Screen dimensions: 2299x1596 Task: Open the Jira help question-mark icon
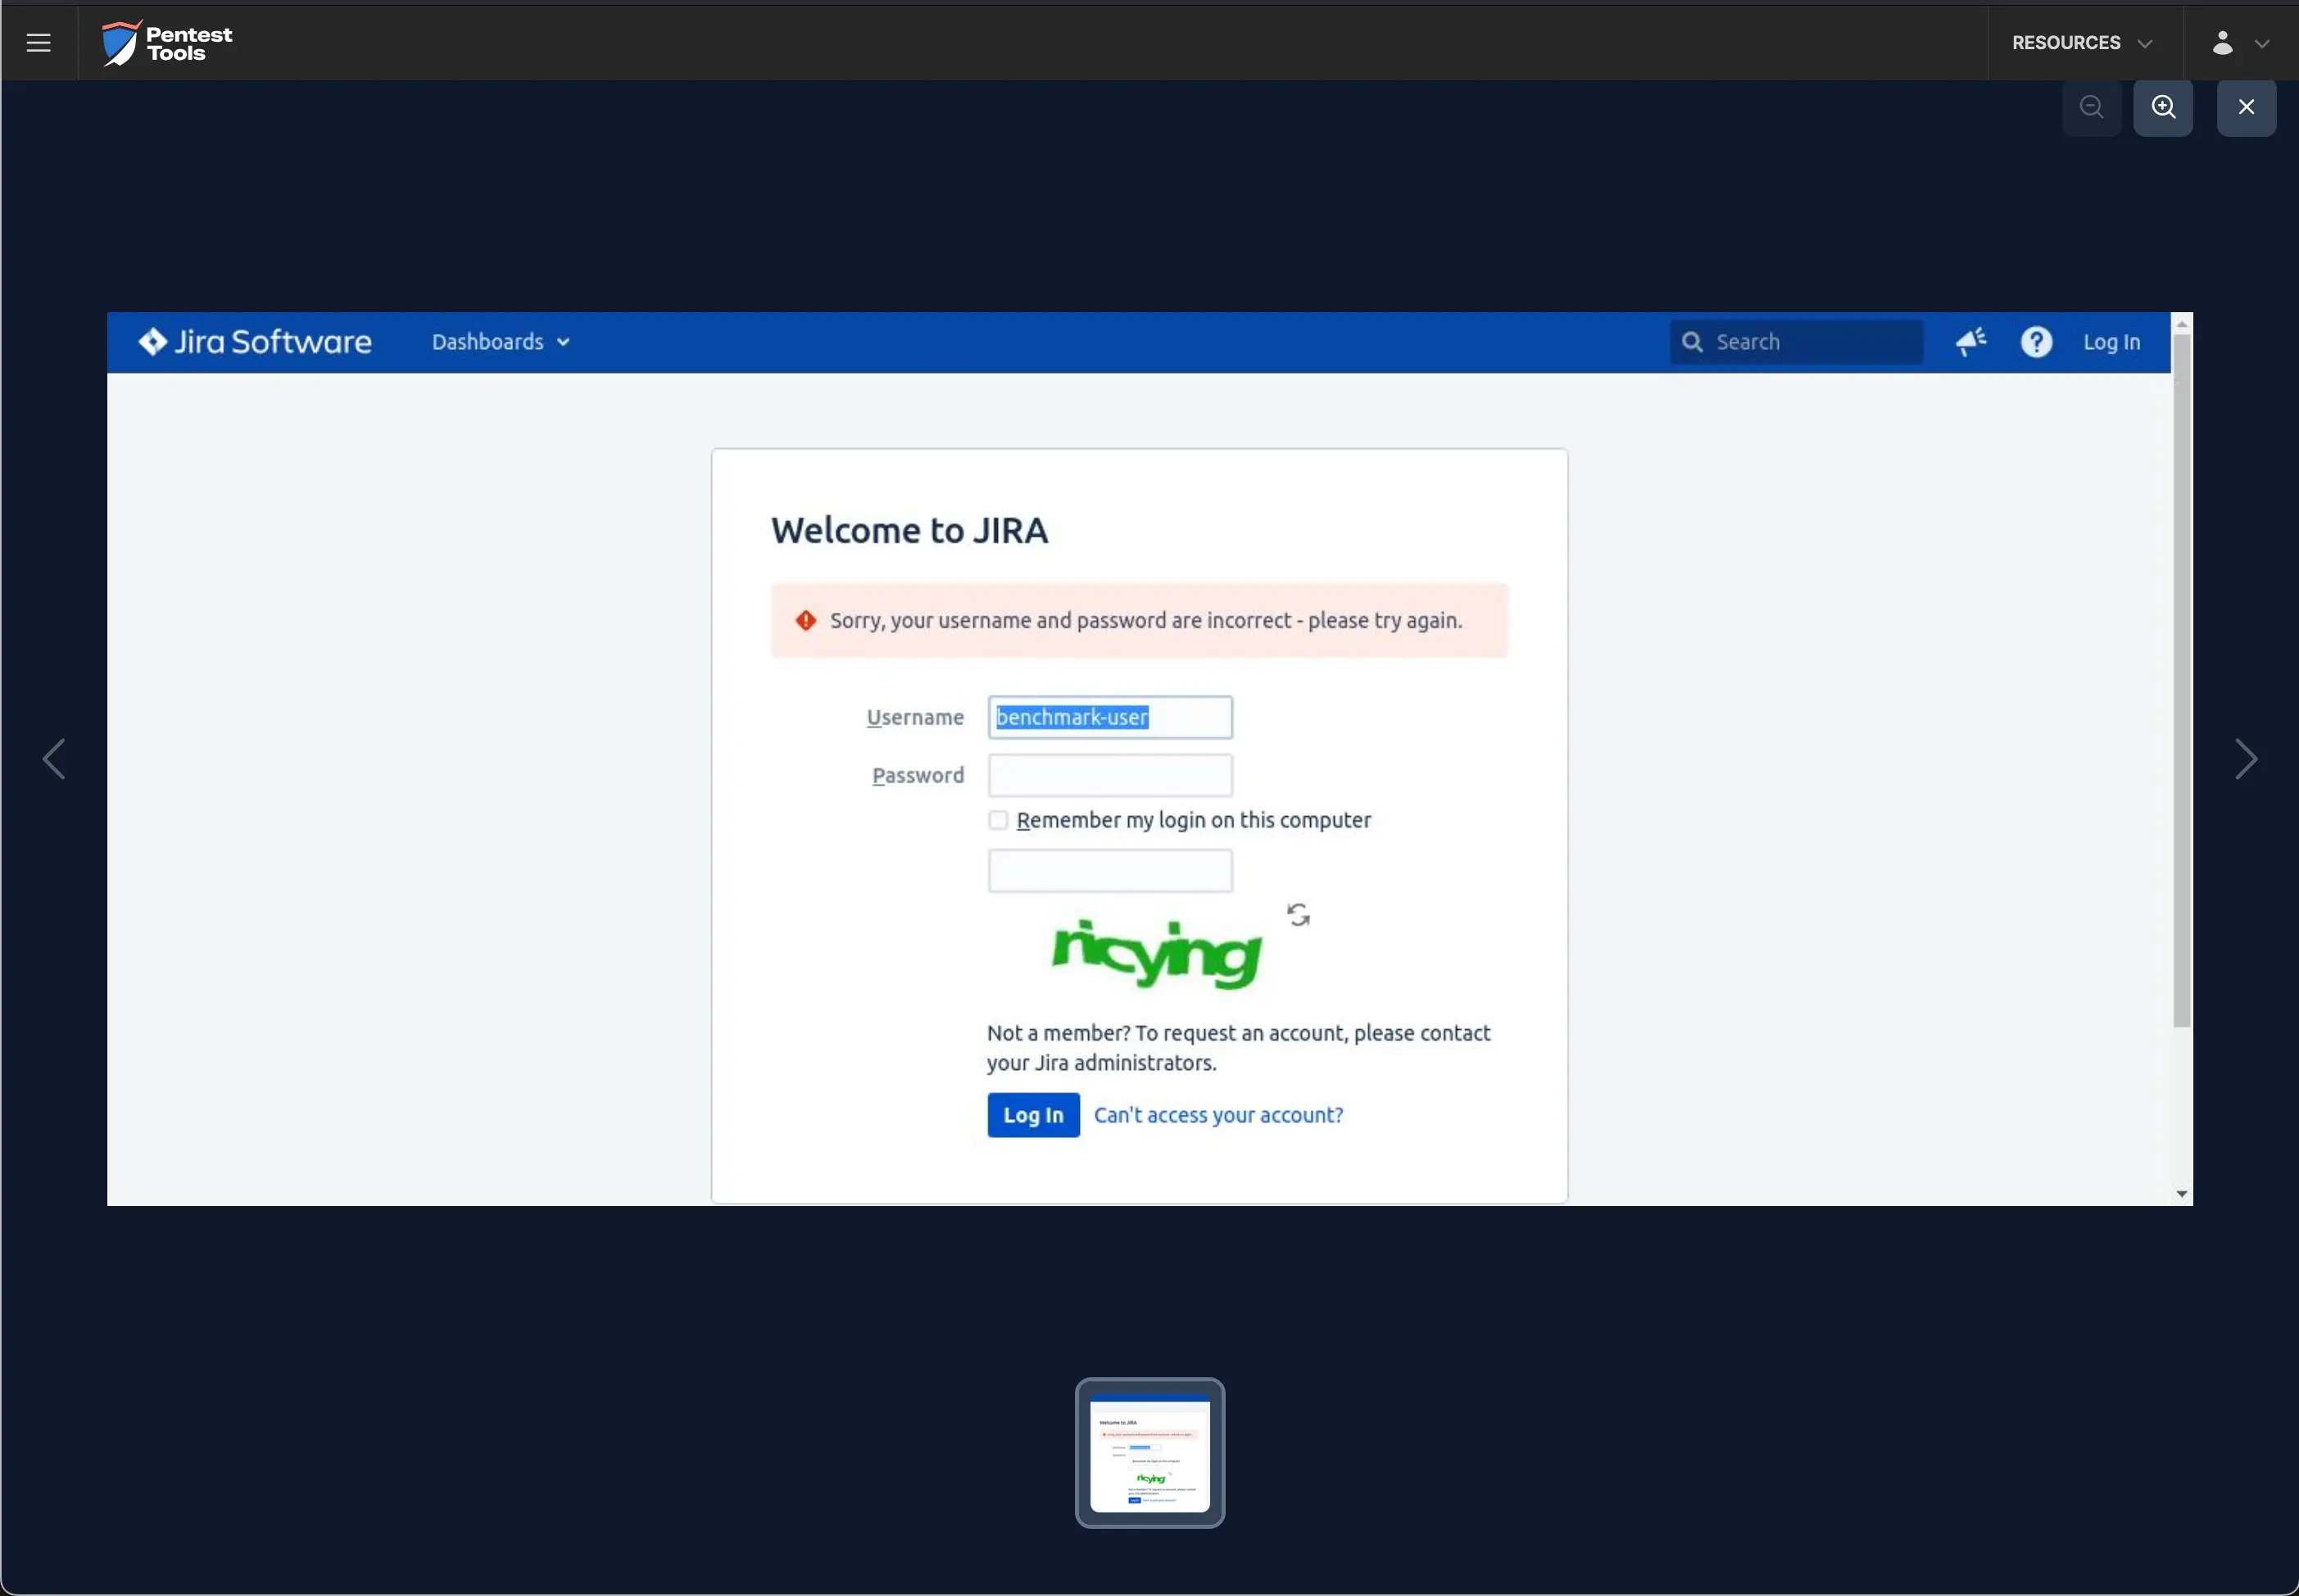(x=2036, y=342)
